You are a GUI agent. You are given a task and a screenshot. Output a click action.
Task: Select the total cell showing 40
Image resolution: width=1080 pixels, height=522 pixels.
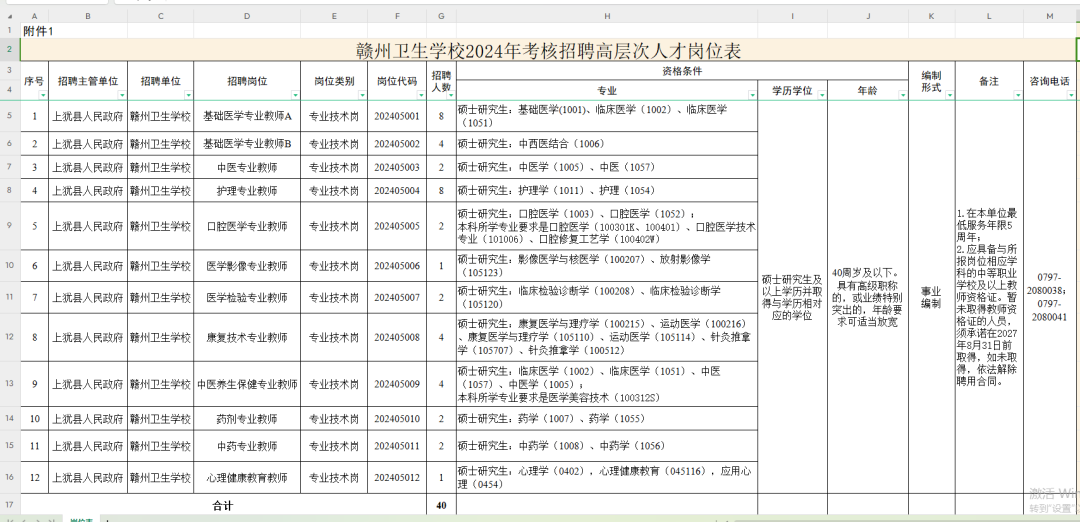[442, 505]
